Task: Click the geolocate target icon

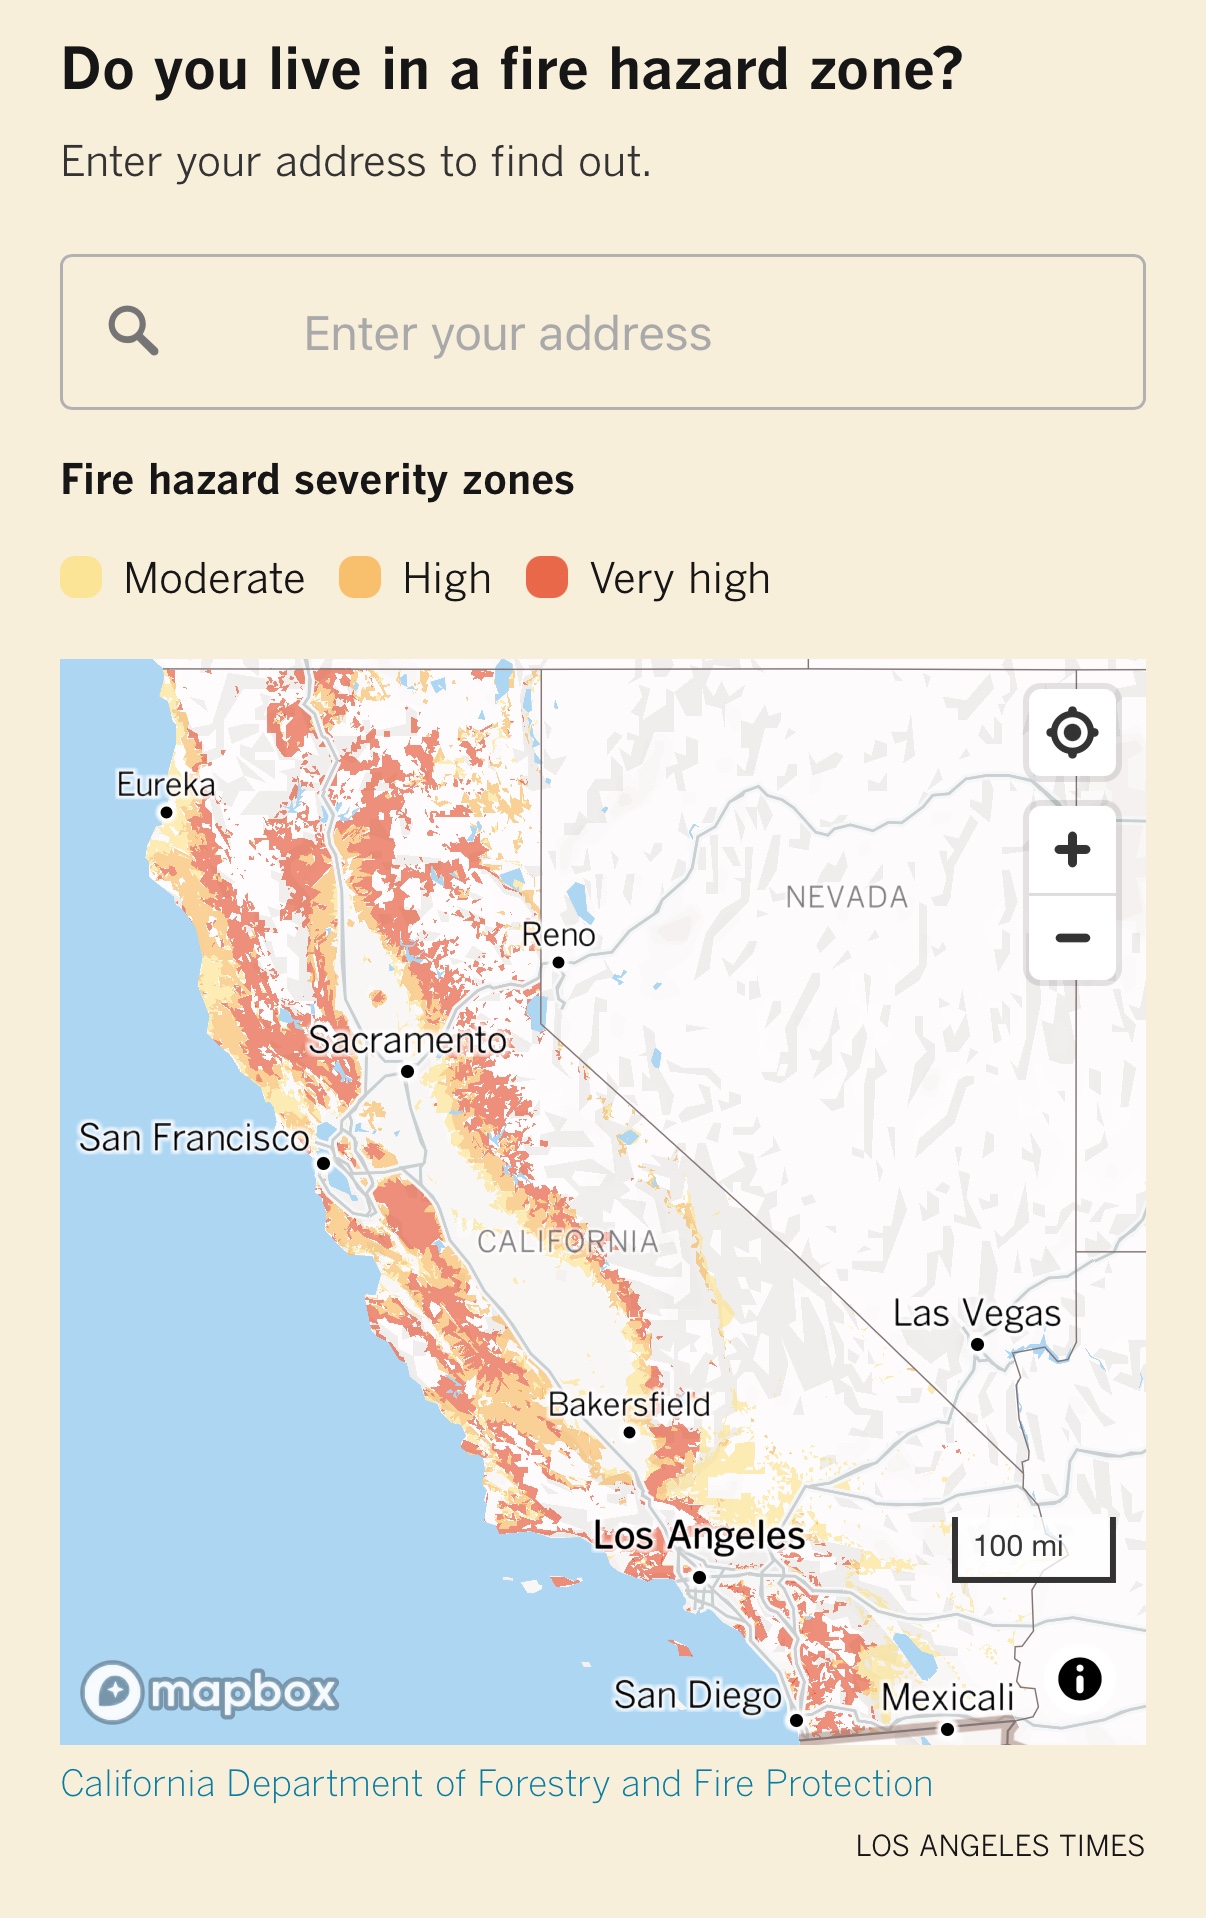Action: click(1072, 733)
